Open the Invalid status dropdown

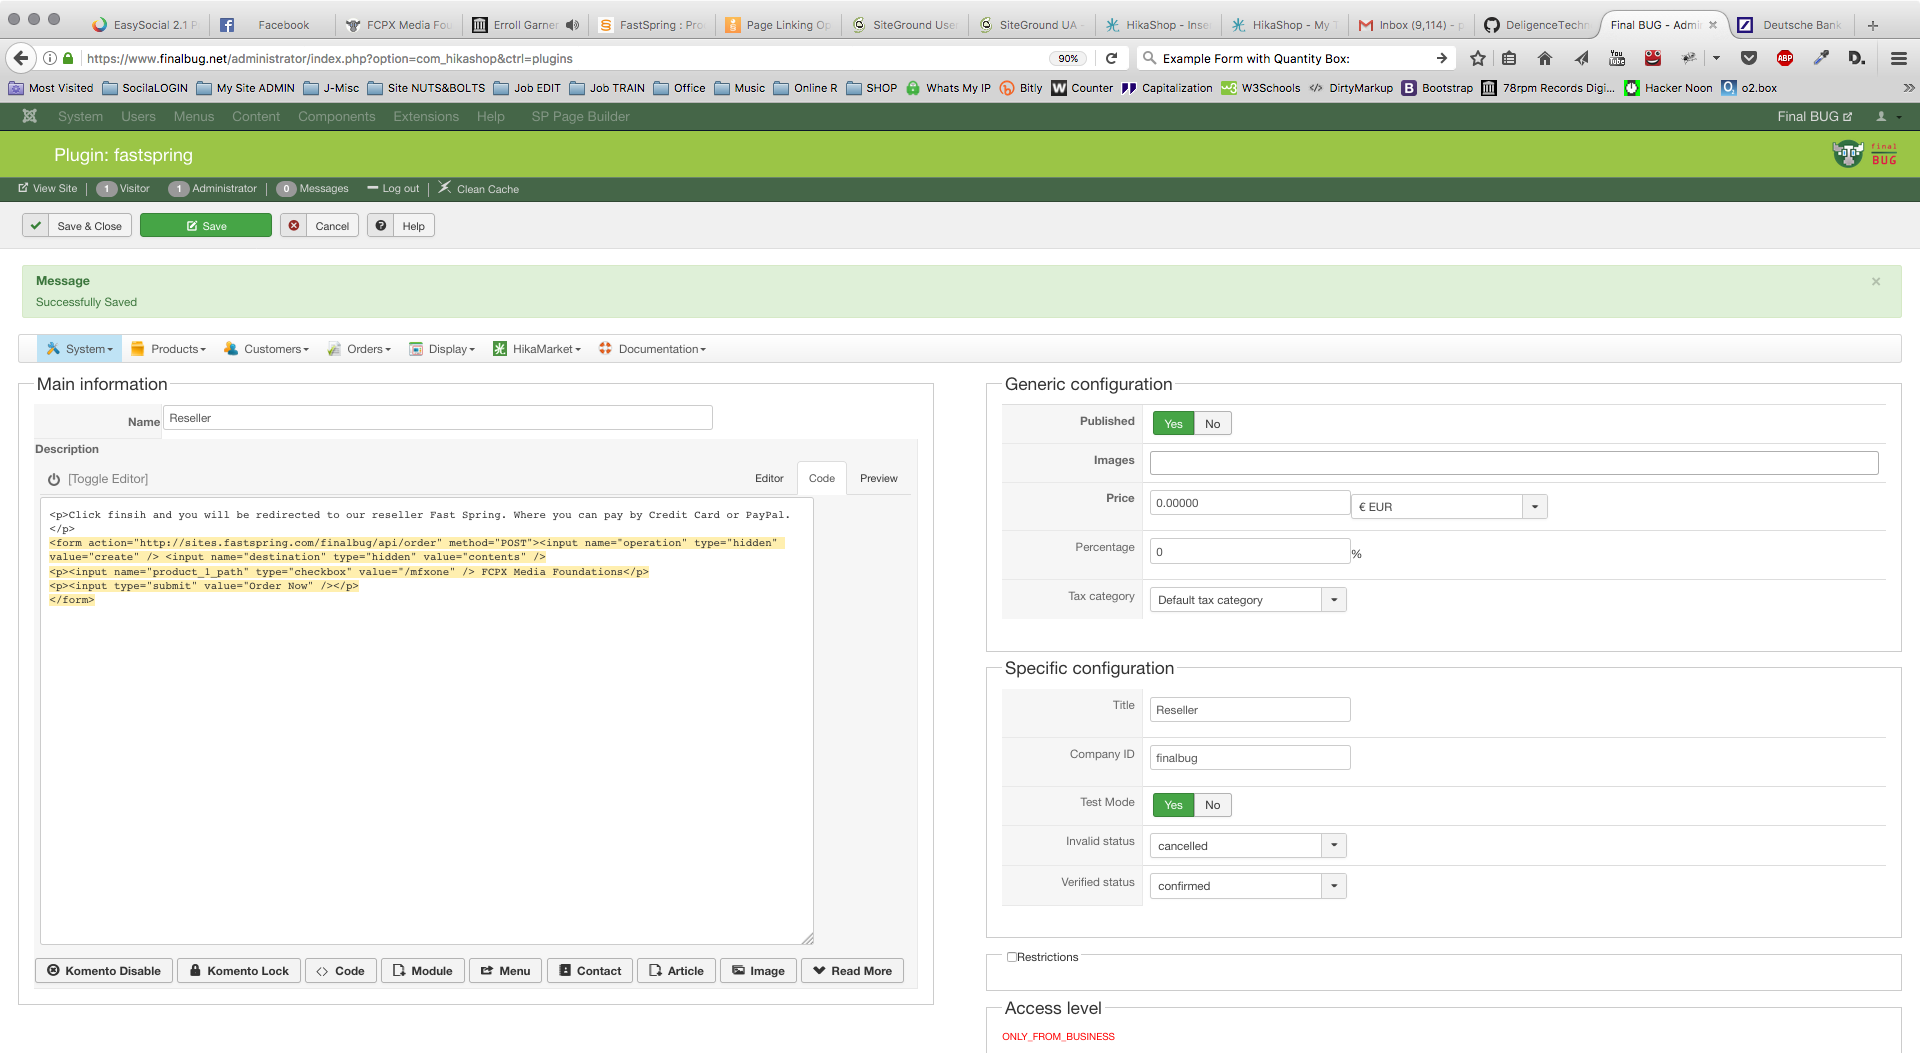click(1248, 846)
